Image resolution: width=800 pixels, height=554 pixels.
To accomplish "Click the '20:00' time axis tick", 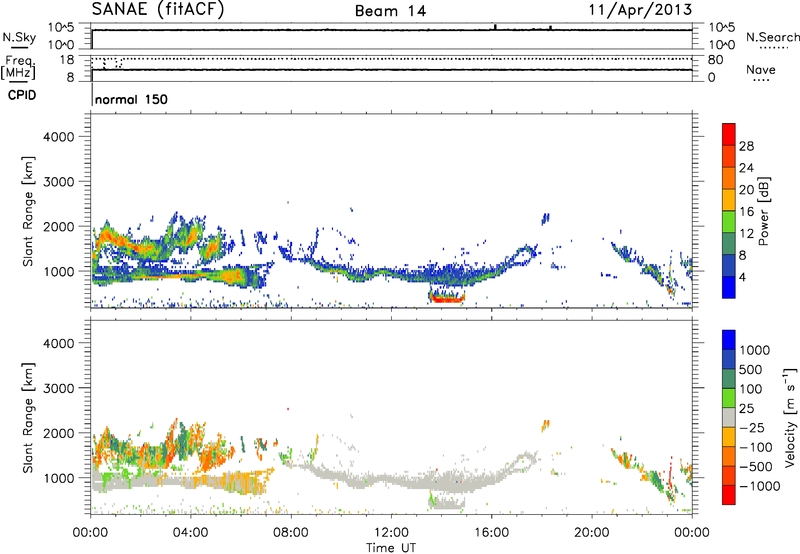I will [592, 533].
